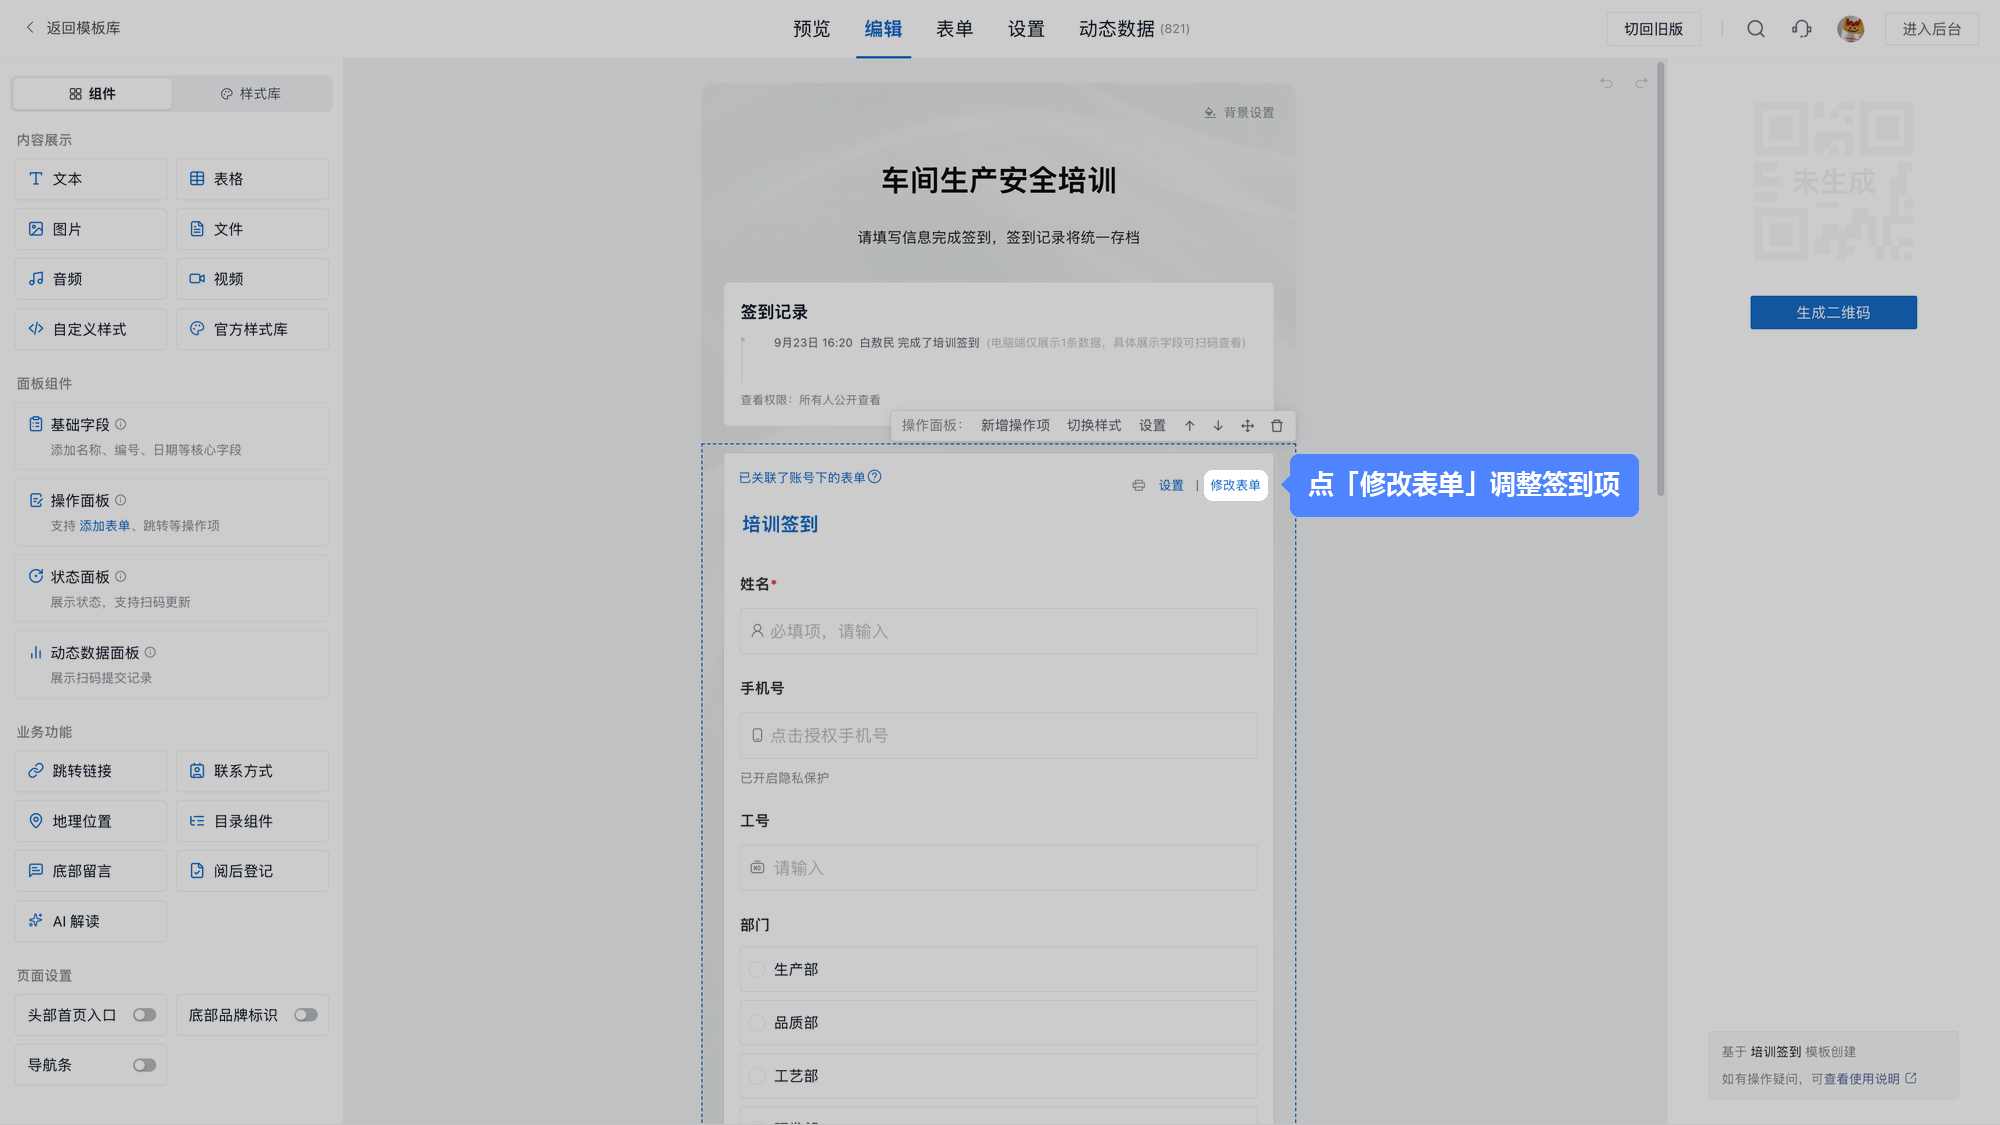The width and height of the screenshot is (2000, 1125).
Task: Click the 工号 input field
Action: [998, 868]
